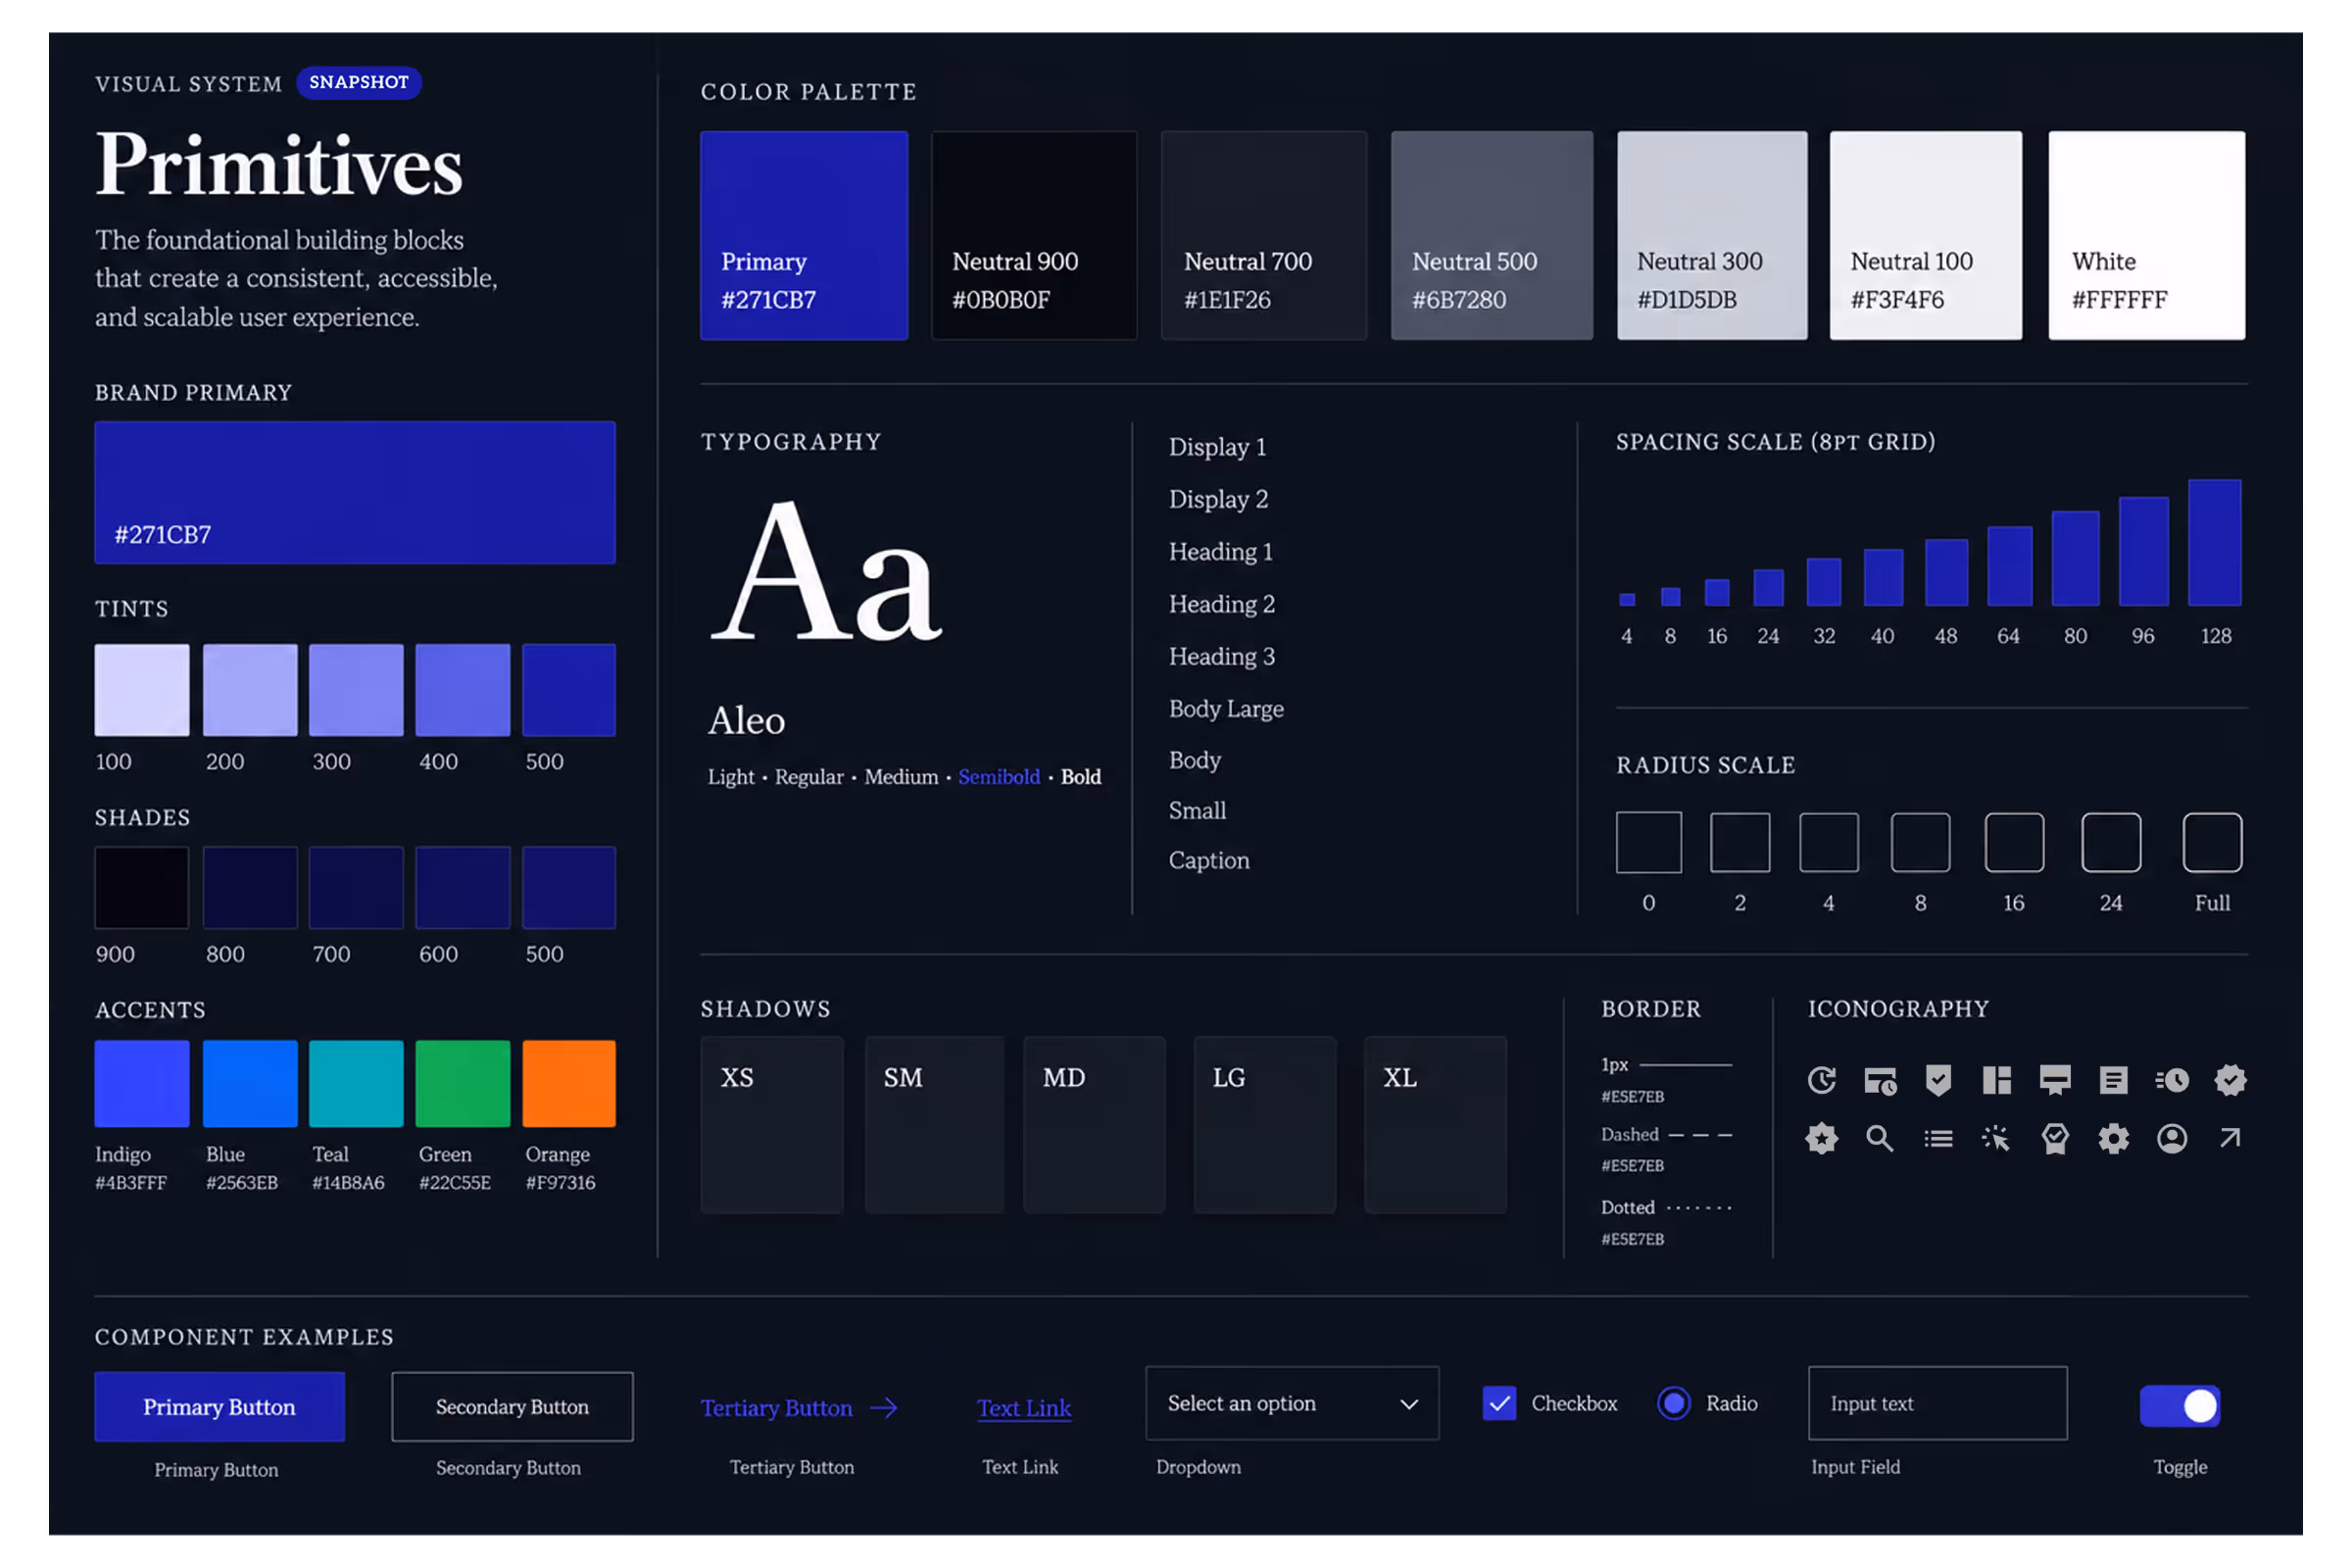Click the Dashed border sample label
This screenshot has width=2352, height=1568.
(1630, 1135)
